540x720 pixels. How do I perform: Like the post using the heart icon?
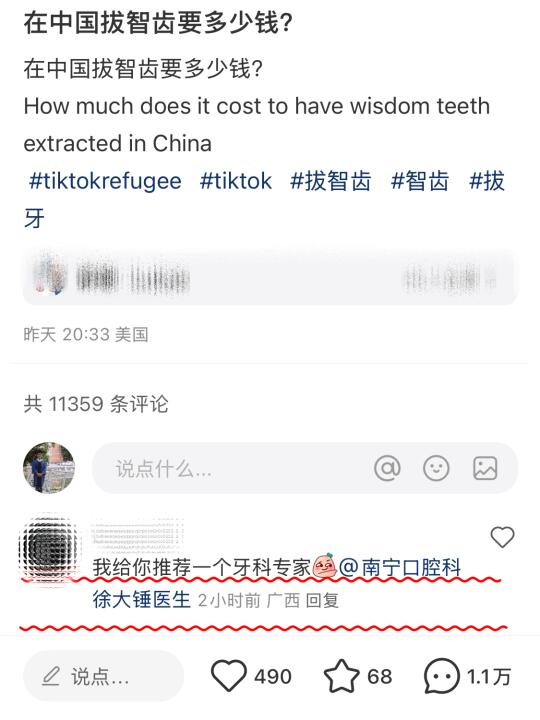click(228, 675)
